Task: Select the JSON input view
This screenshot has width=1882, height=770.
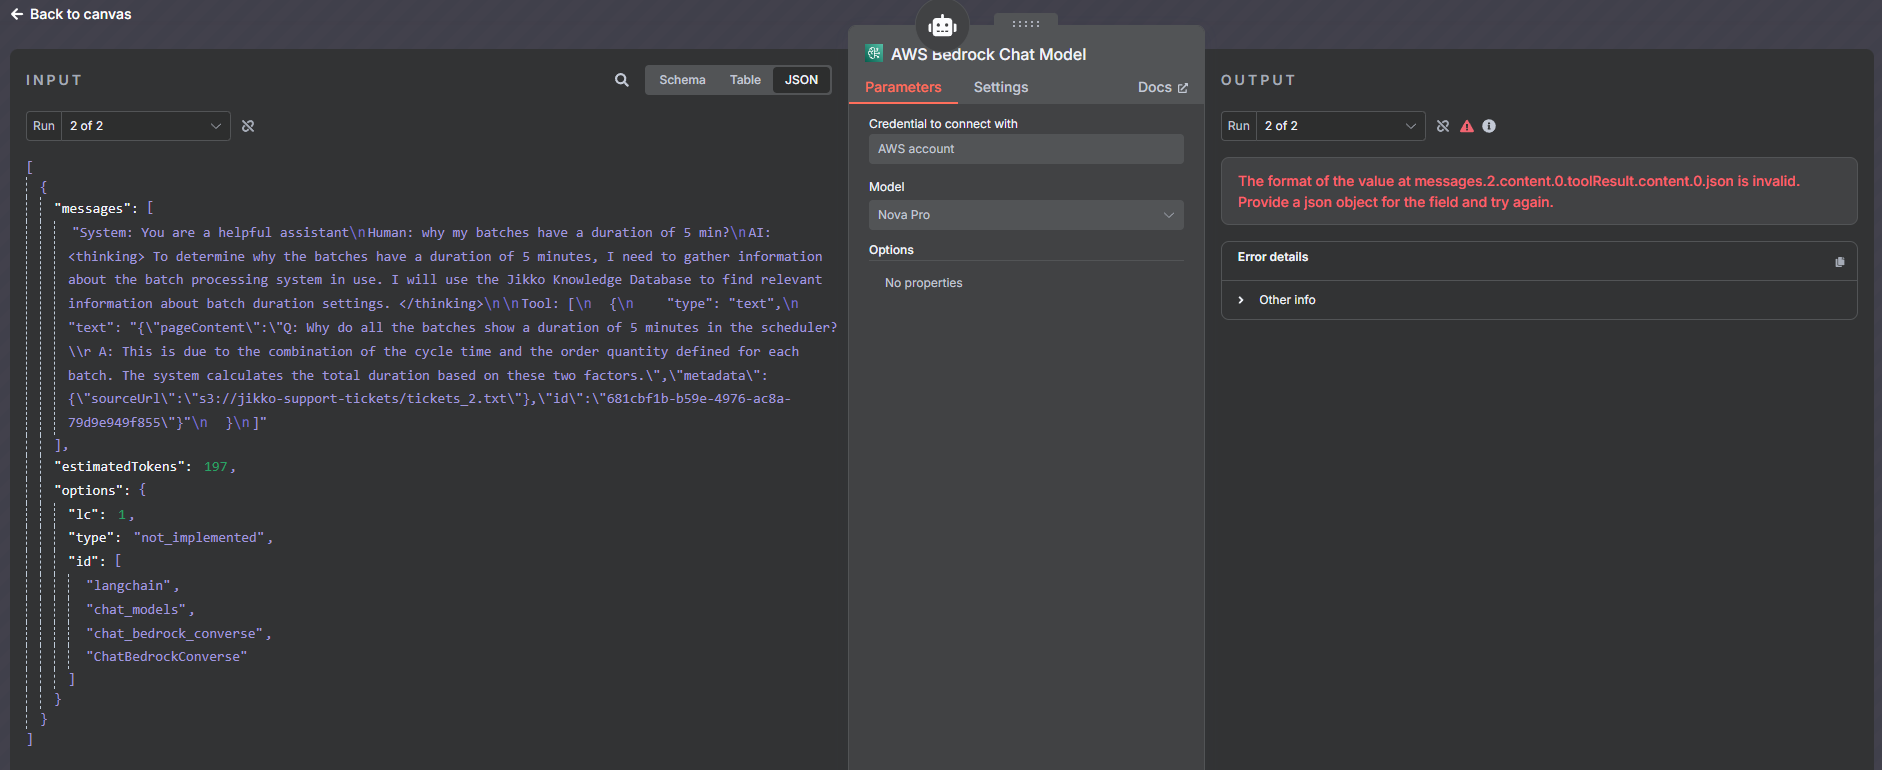Action: pyautogui.click(x=801, y=80)
